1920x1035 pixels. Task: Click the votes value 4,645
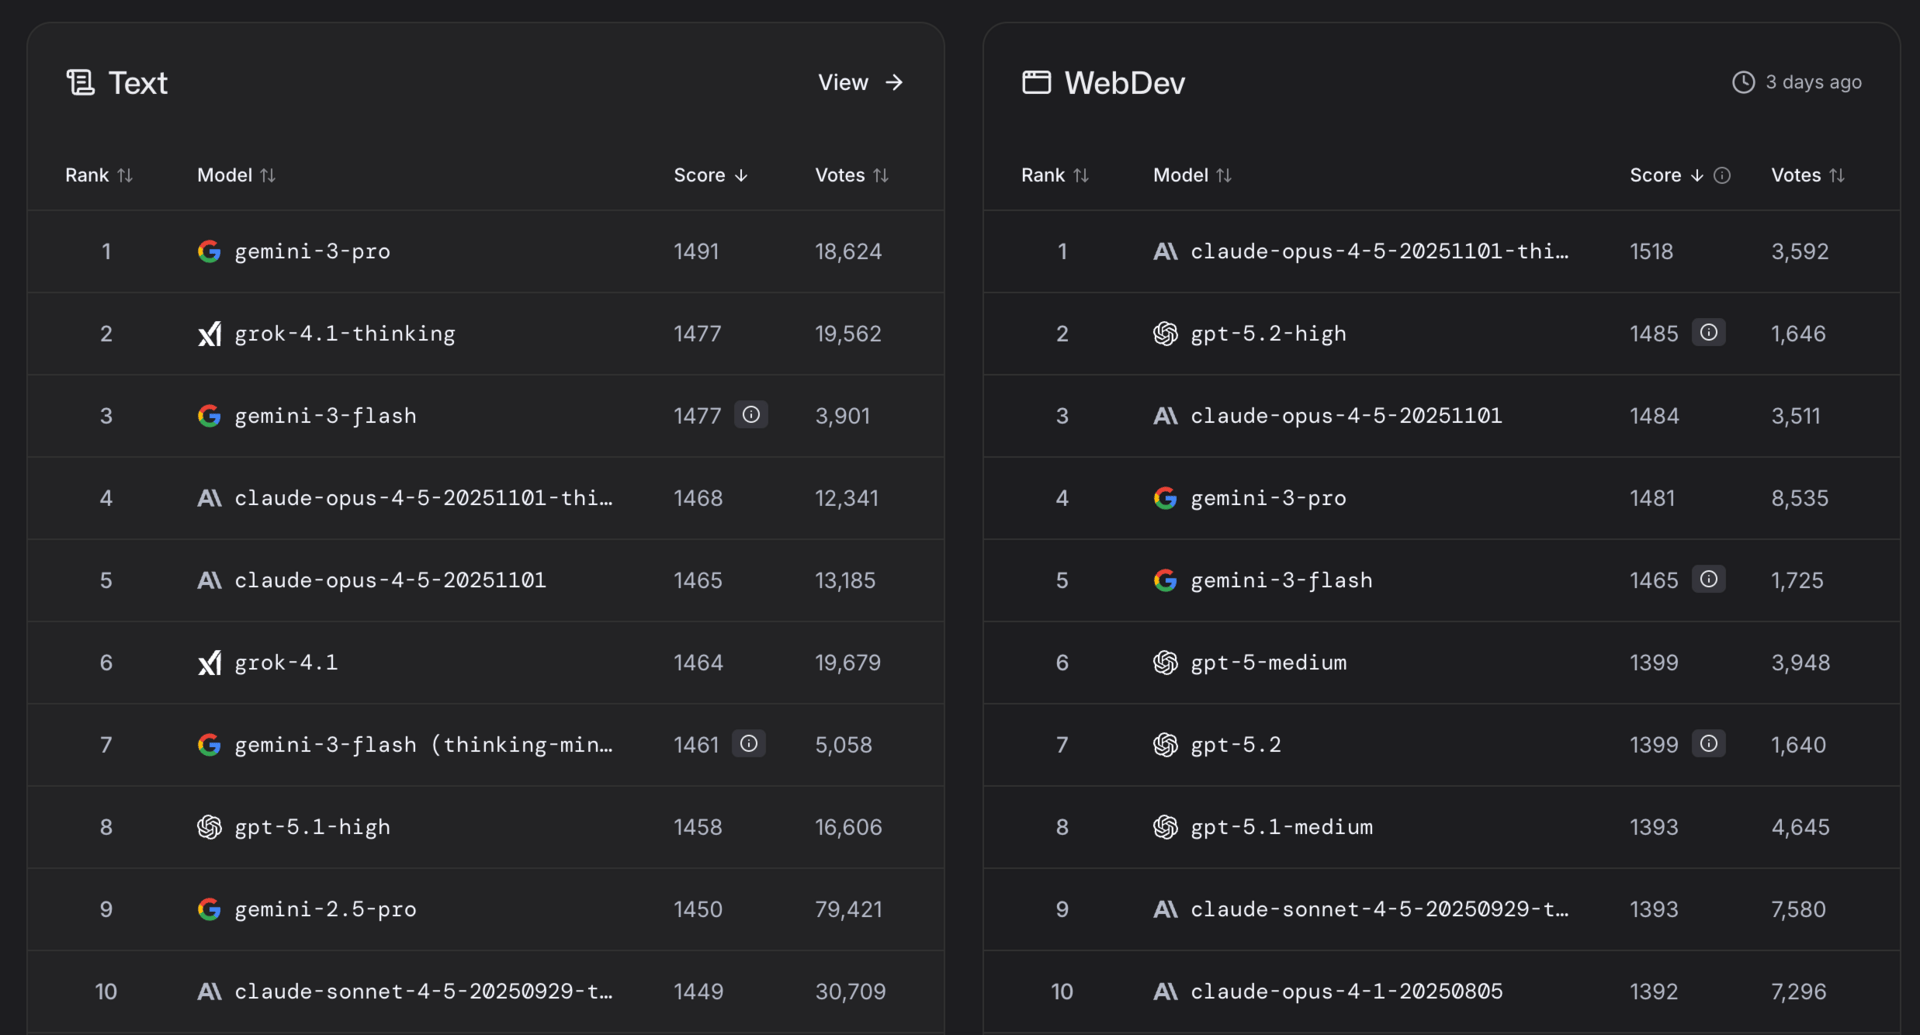tap(1801, 827)
